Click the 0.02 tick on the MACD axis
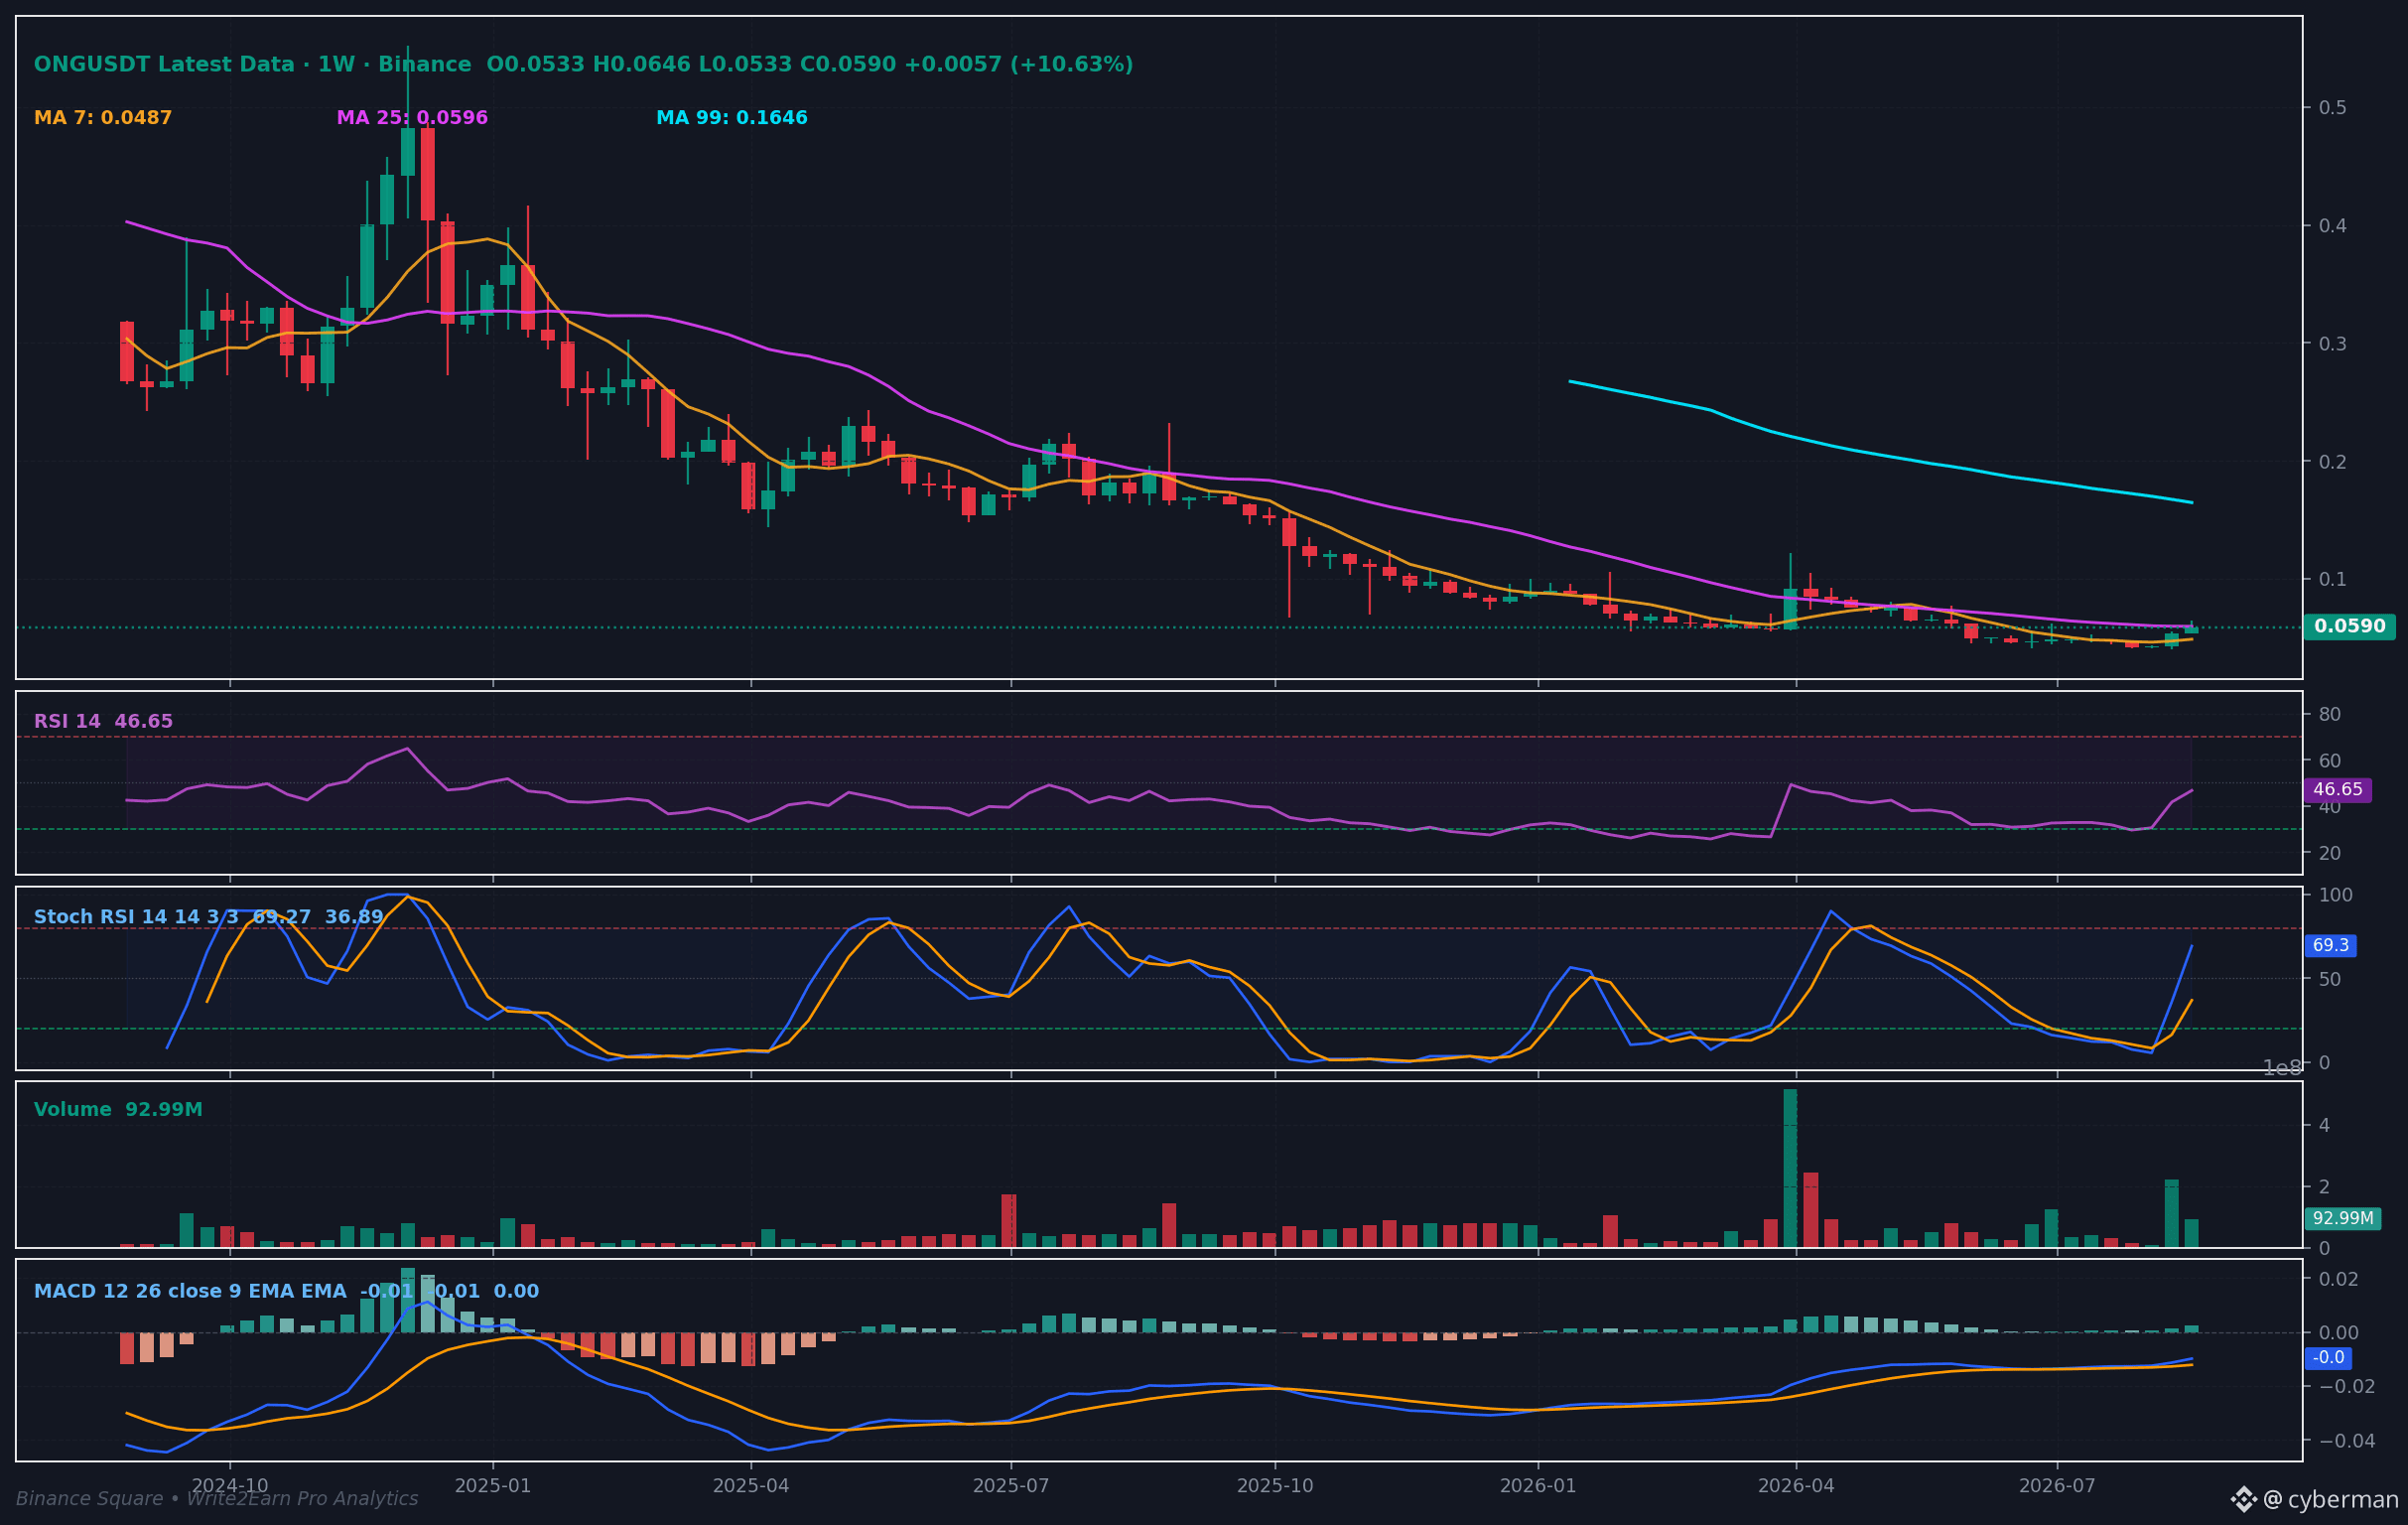 click(2338, 1279)
